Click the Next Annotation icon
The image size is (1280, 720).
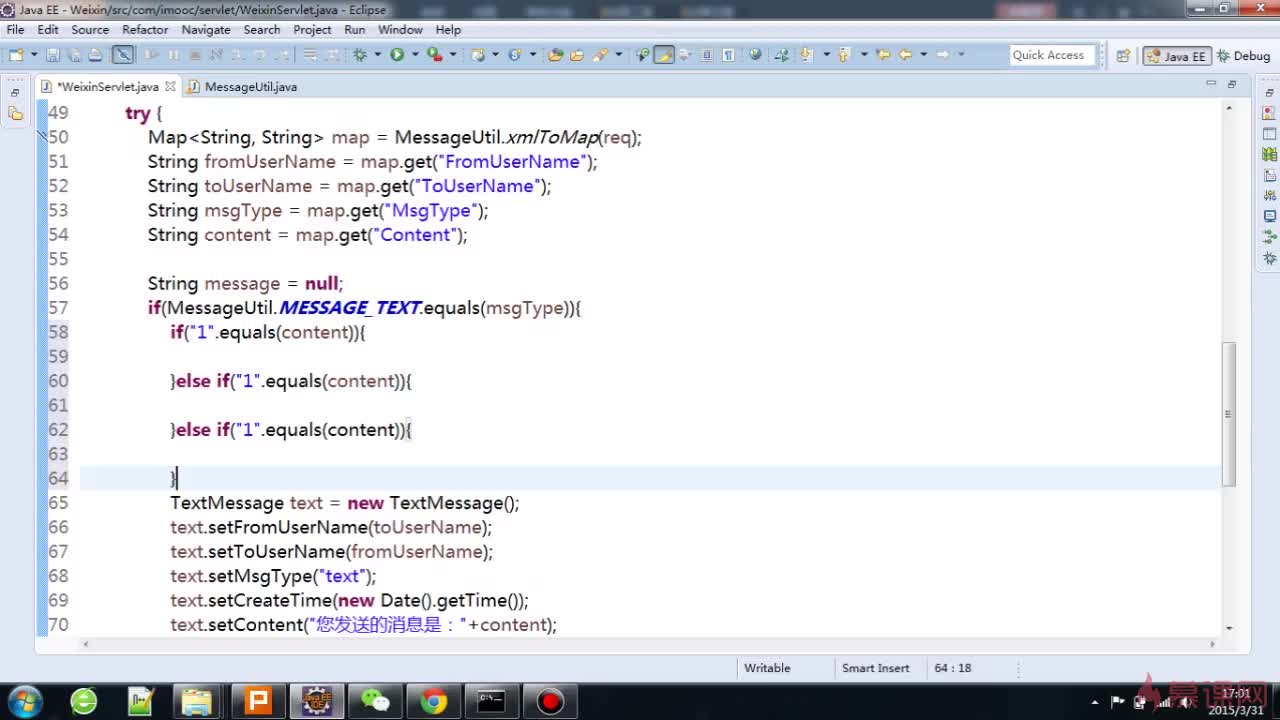(x=806, y=55)
